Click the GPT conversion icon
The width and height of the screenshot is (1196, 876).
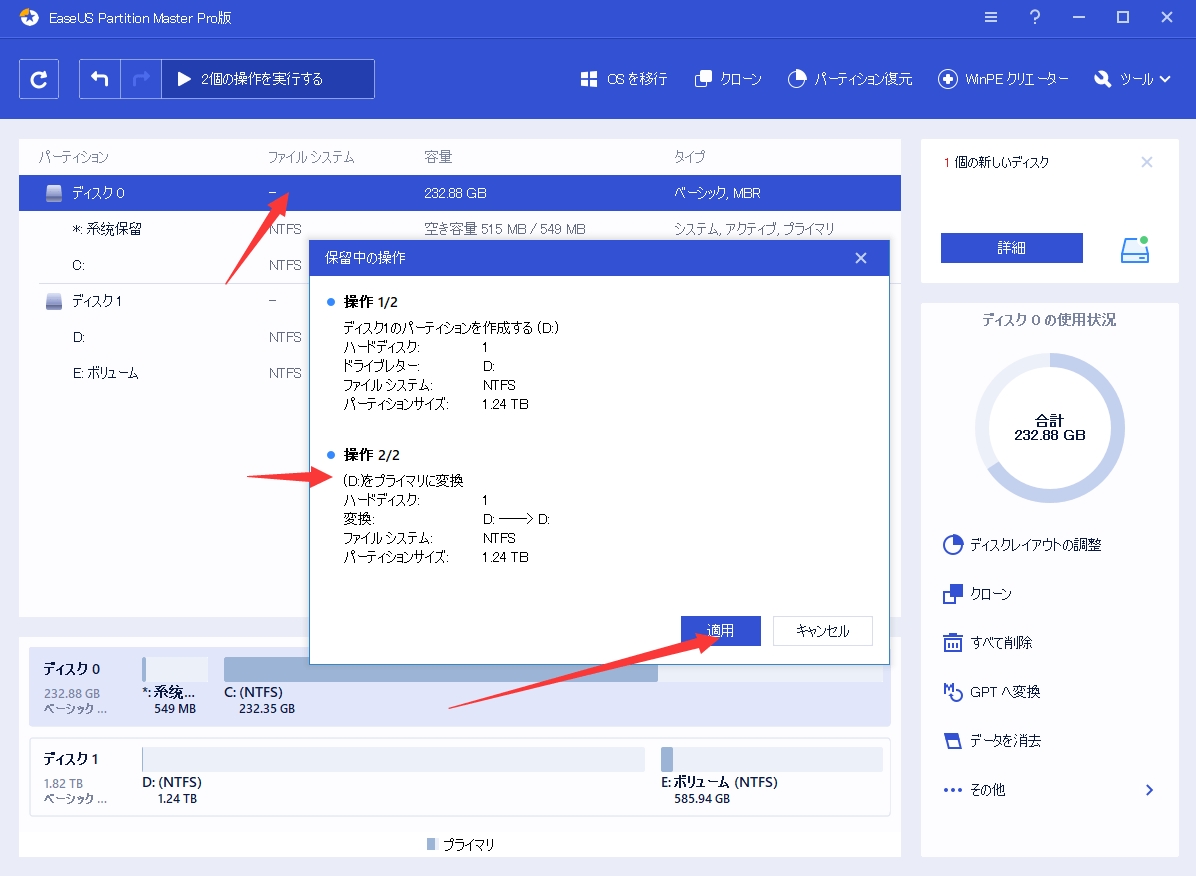tap(953, 691)
